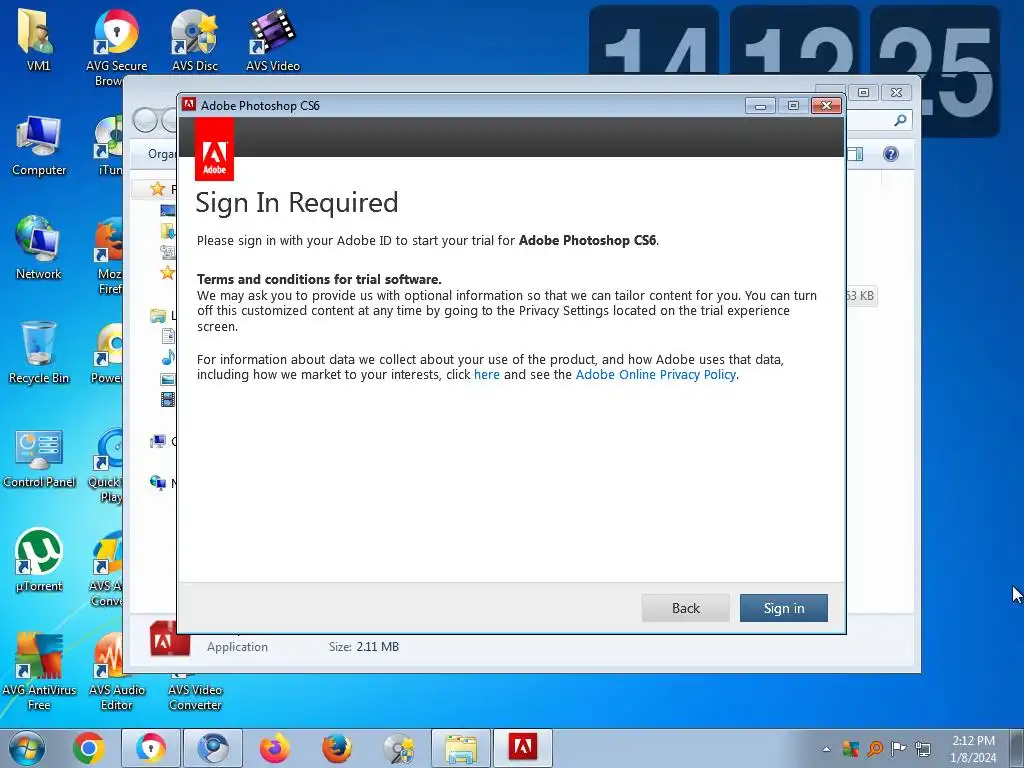Switch to Windows Explorer taskbar window
The image size is (1024, 768).
pos(460,748)
